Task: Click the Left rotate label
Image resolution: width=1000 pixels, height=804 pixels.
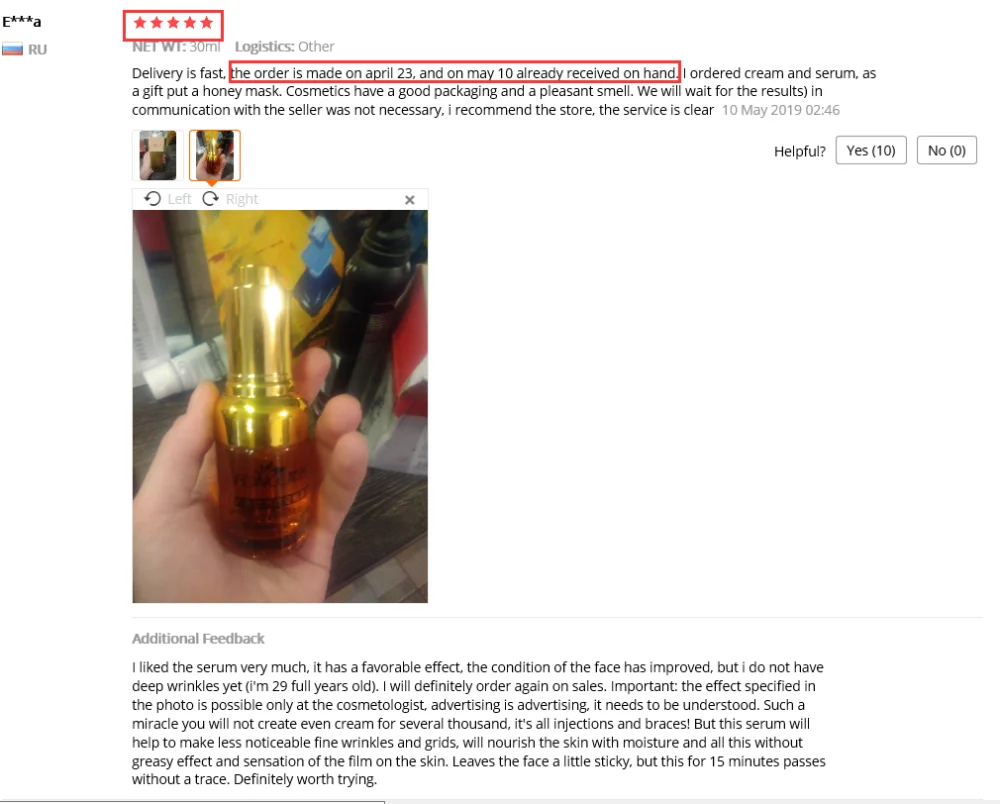Action: point(179,199)
